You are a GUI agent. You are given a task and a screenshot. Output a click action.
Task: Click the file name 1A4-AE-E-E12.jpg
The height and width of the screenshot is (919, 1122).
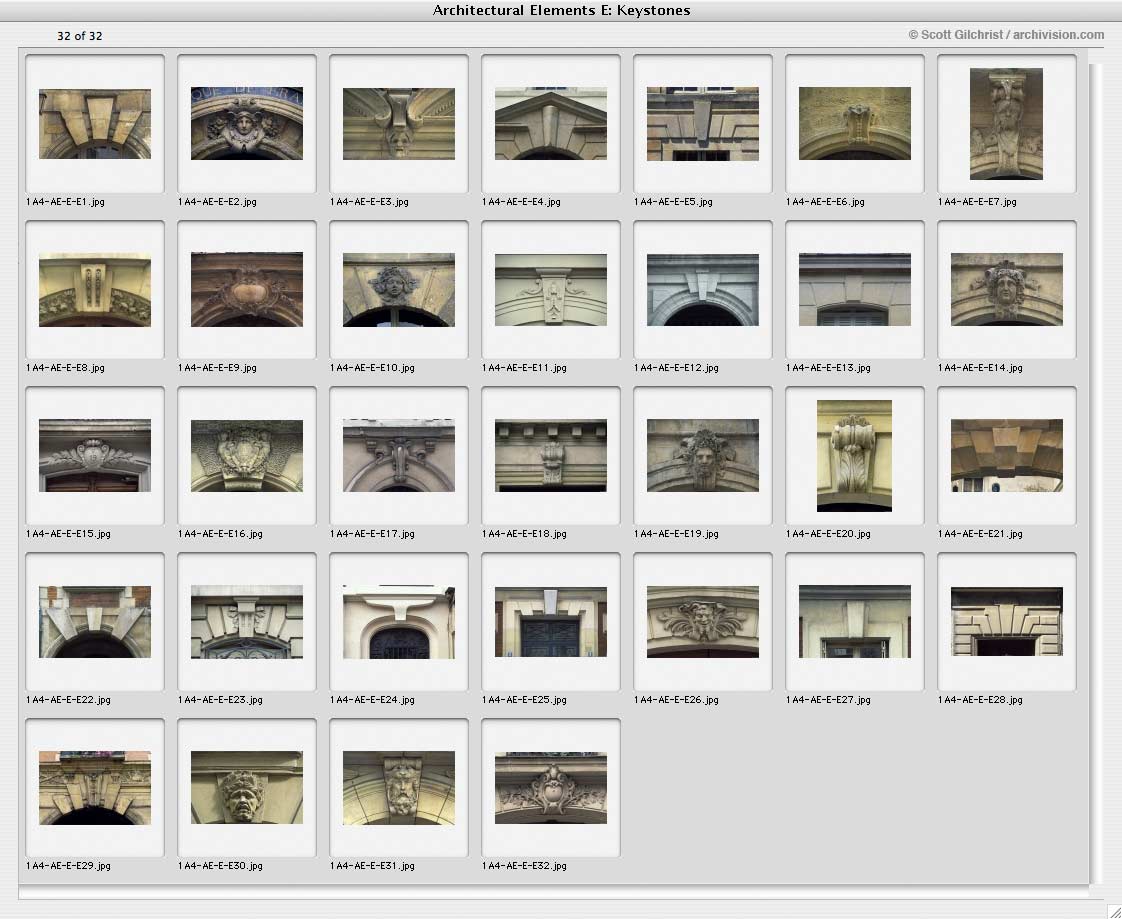(x=676, y=368)
